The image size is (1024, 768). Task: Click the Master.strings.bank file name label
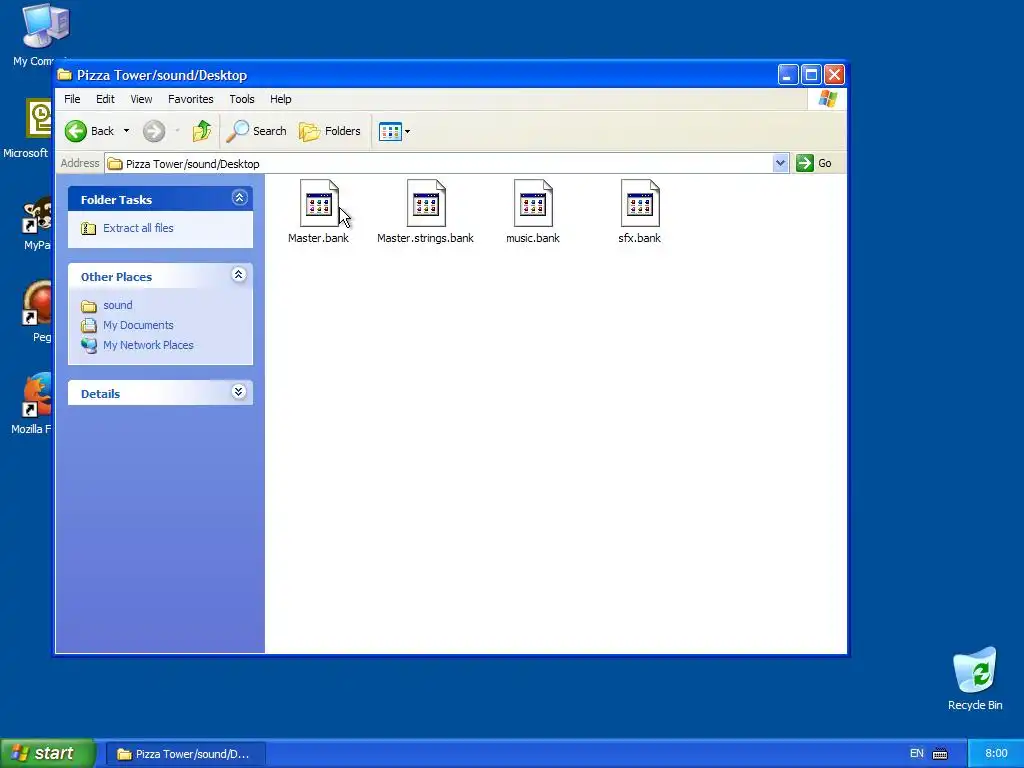tap(426, 238)
